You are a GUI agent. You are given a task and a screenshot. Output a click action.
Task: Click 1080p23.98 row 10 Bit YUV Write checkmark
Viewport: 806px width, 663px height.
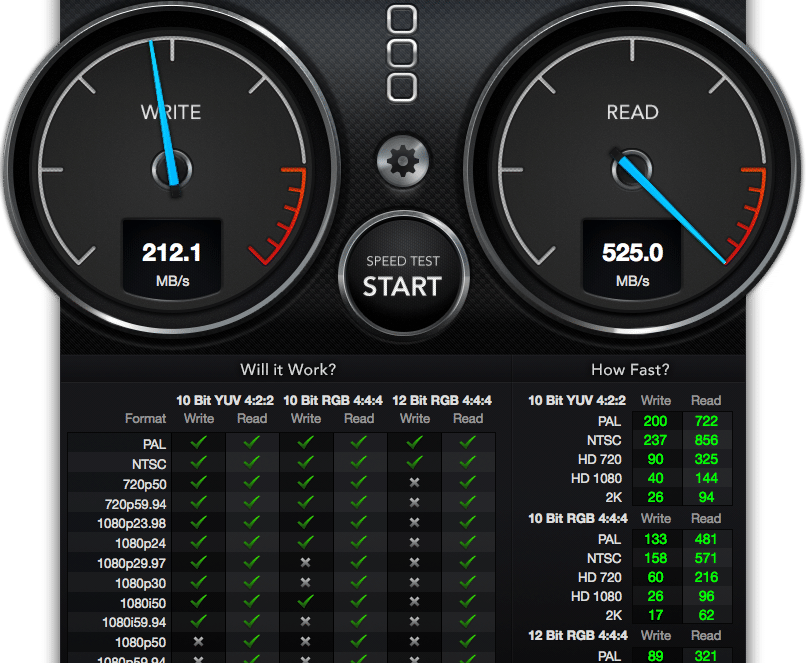198,522
